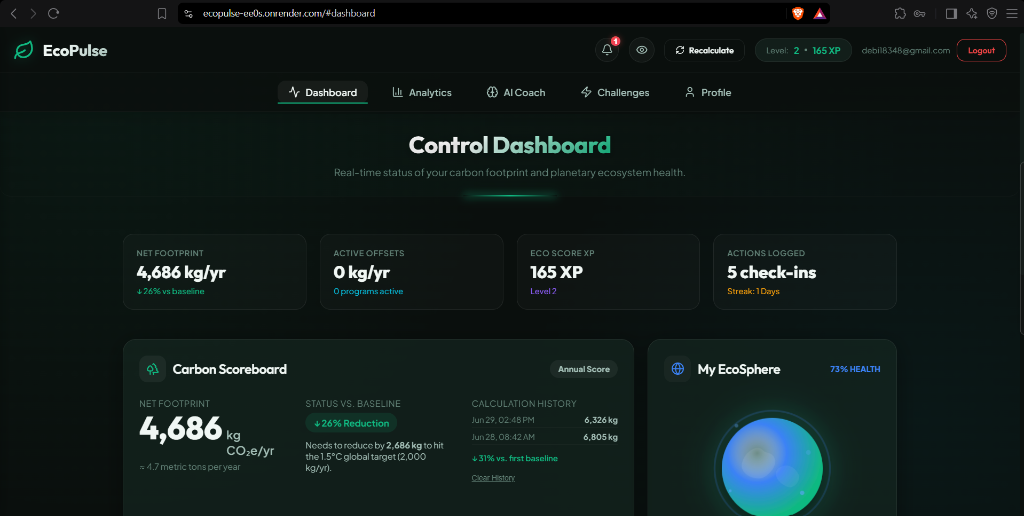The width and height of the screenshot is (1024, 516).
Task: Switch to the Analytics tab
Action: [422, 93]
